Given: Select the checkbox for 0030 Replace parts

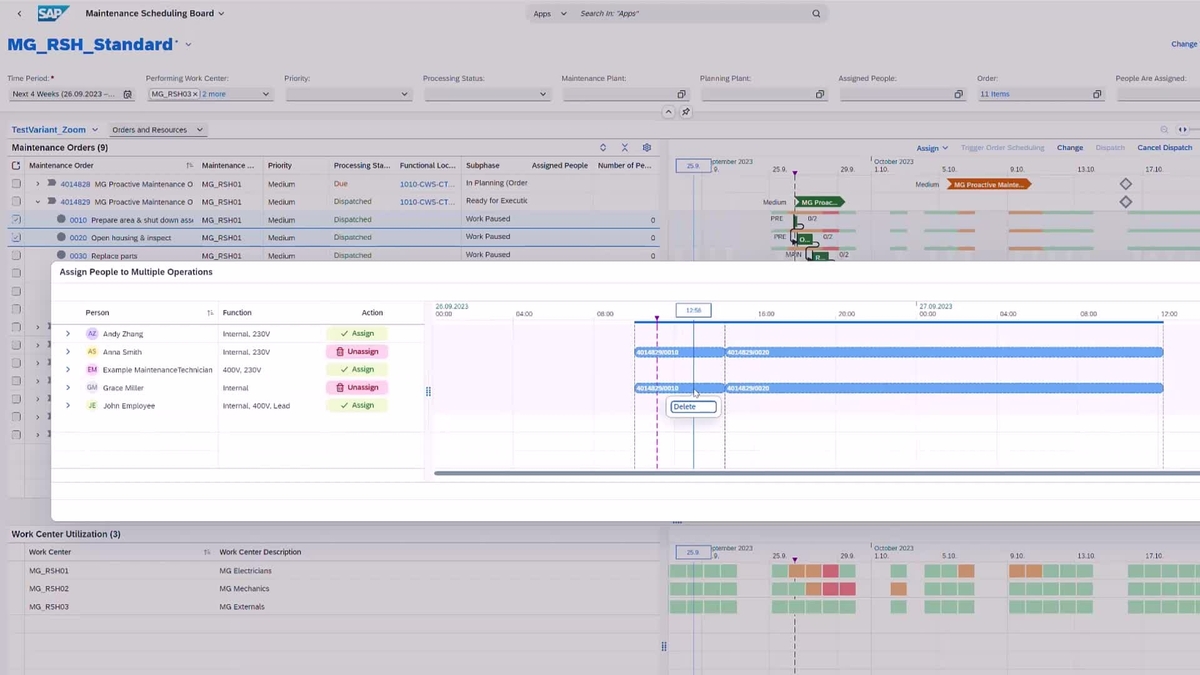Looking at the screenshot, I should pos(16,255).
